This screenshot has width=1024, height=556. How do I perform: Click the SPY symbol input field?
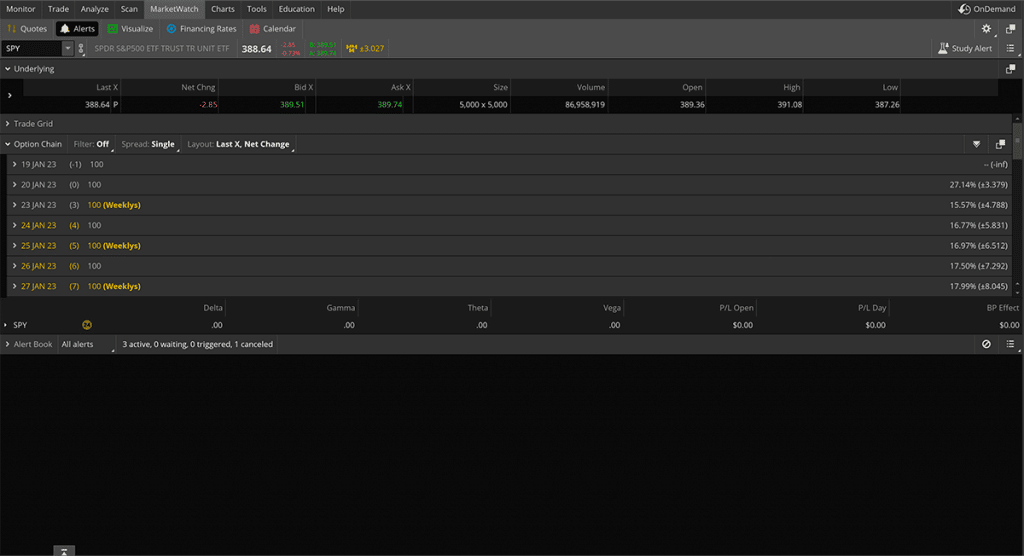pyautogui.click(x=31, y=48)
